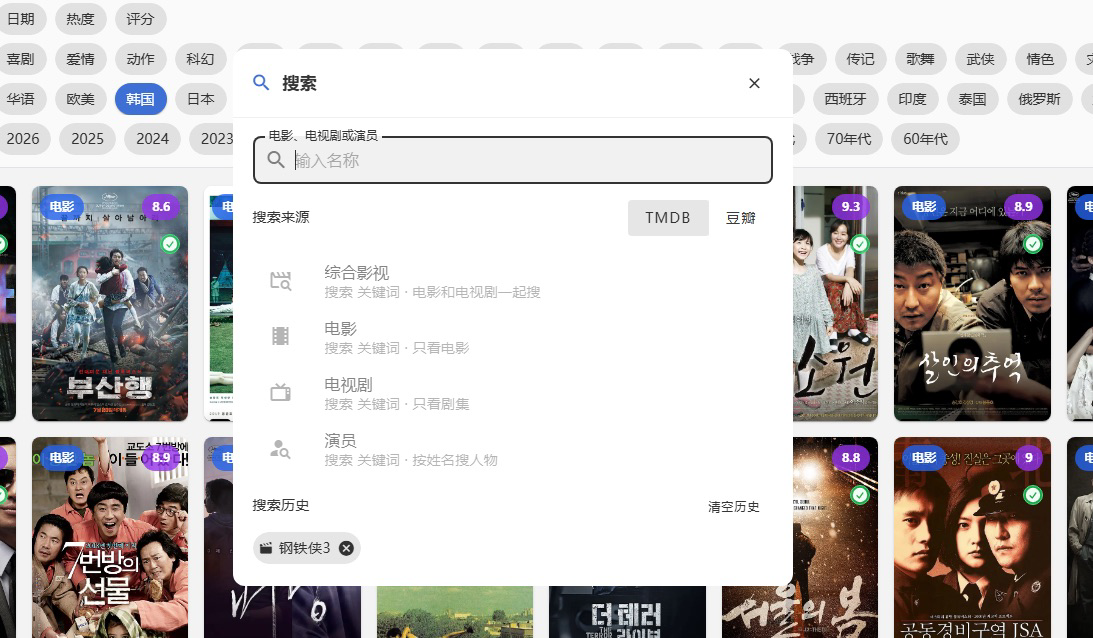This screenshot has width=1093, height=638.
Task: Click the 综合影视 search icon
Action: 280,281
